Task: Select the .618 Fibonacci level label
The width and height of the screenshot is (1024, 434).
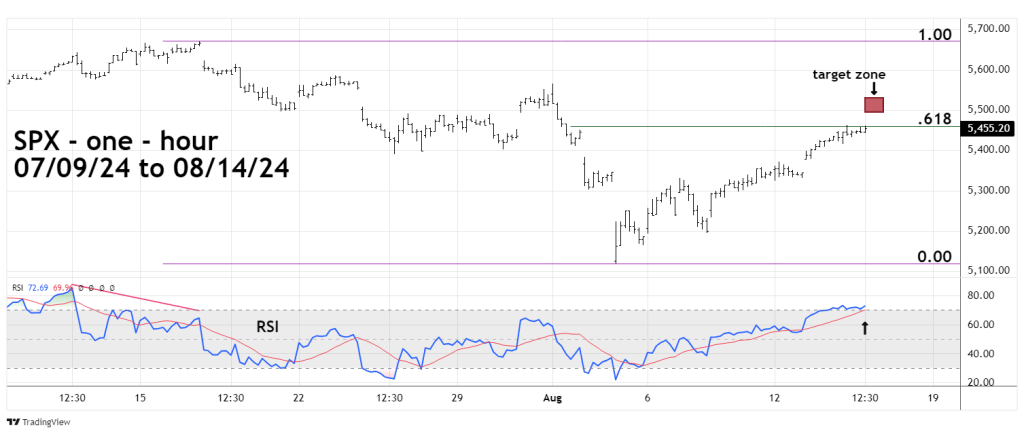Action: point(935,119)
